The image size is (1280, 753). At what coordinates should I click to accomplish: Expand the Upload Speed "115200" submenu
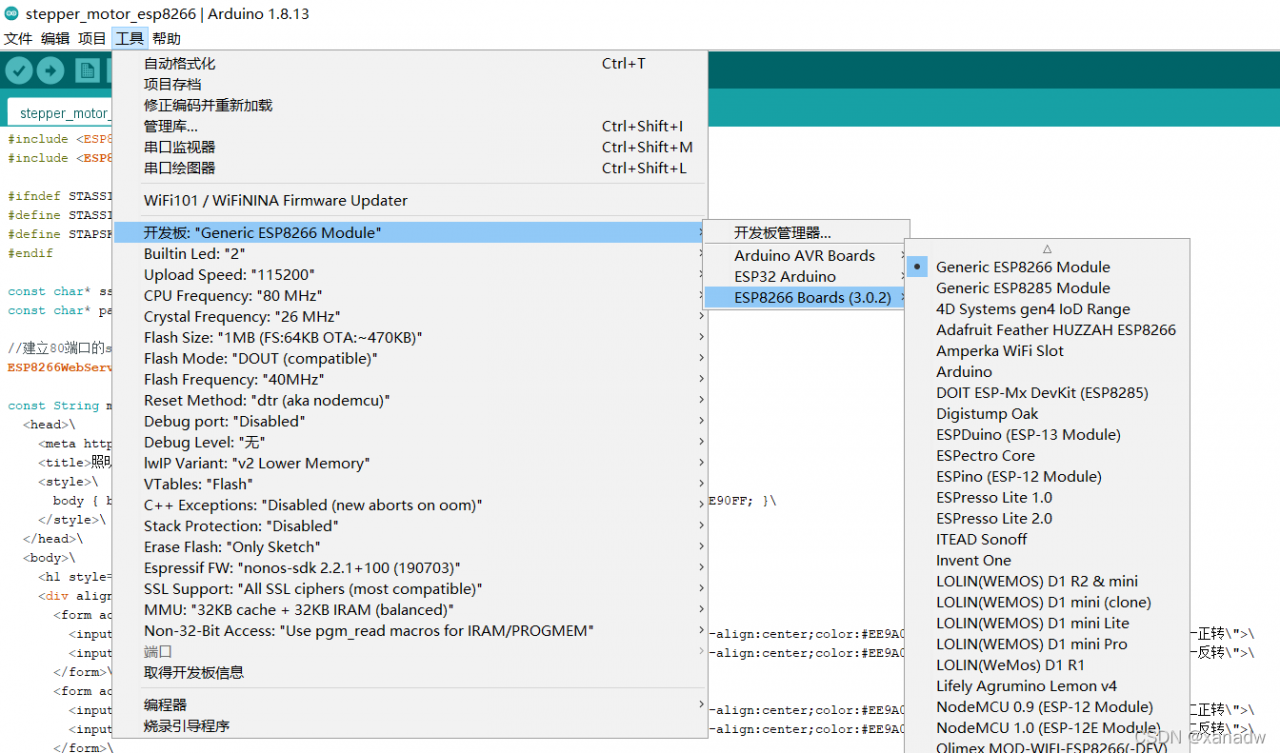click(409, 275)
